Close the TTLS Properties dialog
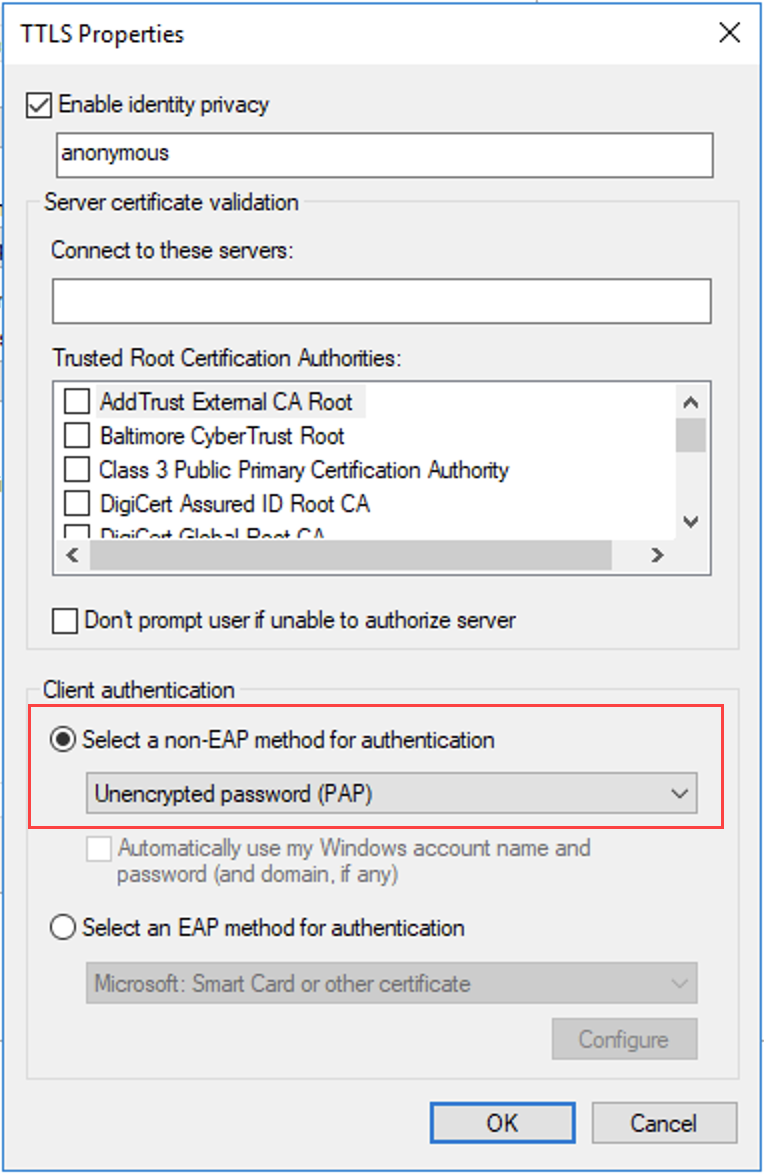764x1174 pixels. 730,33
